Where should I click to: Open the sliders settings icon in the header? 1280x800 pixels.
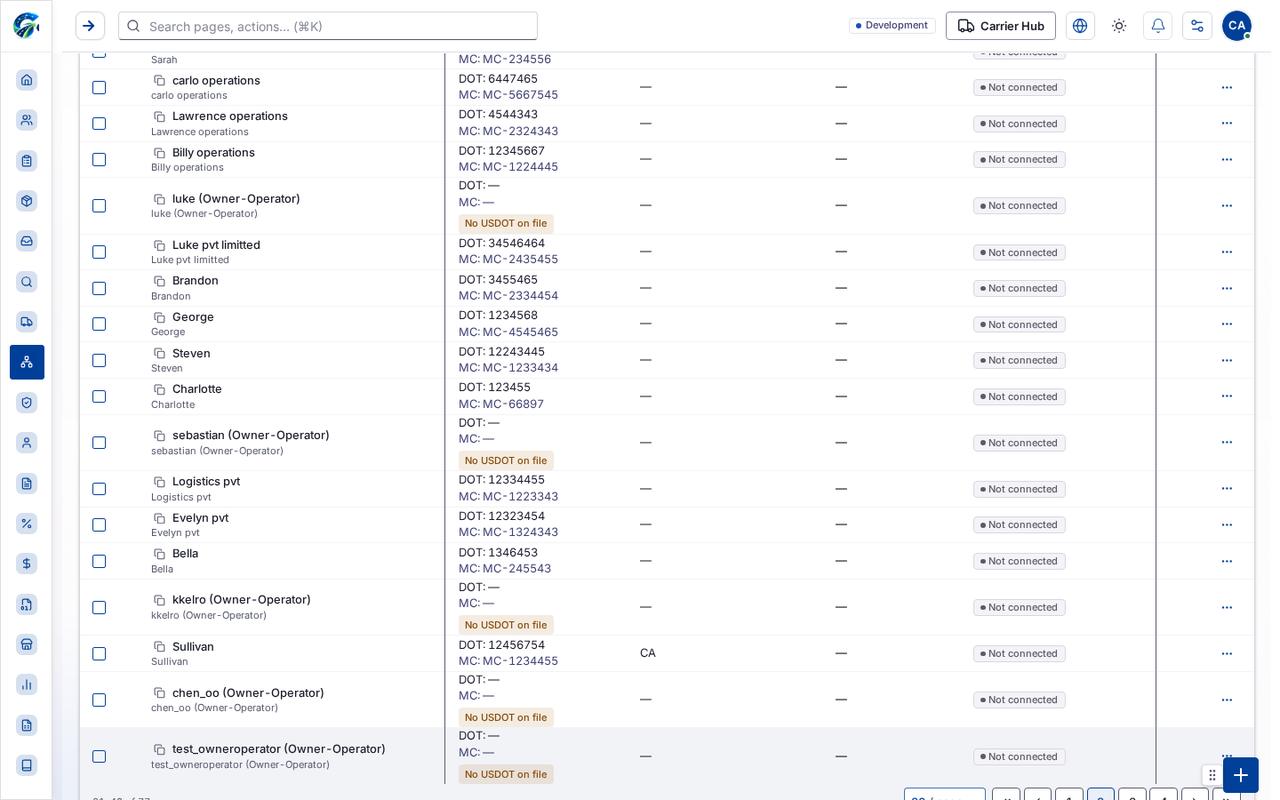1197,26
